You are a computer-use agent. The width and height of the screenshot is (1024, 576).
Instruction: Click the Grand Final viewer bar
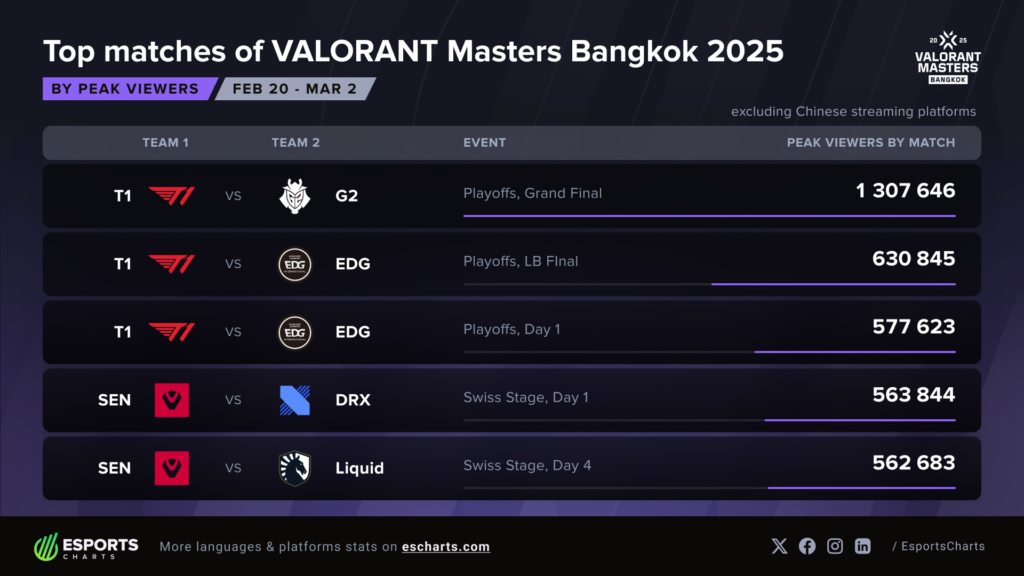tap(709, 216)
